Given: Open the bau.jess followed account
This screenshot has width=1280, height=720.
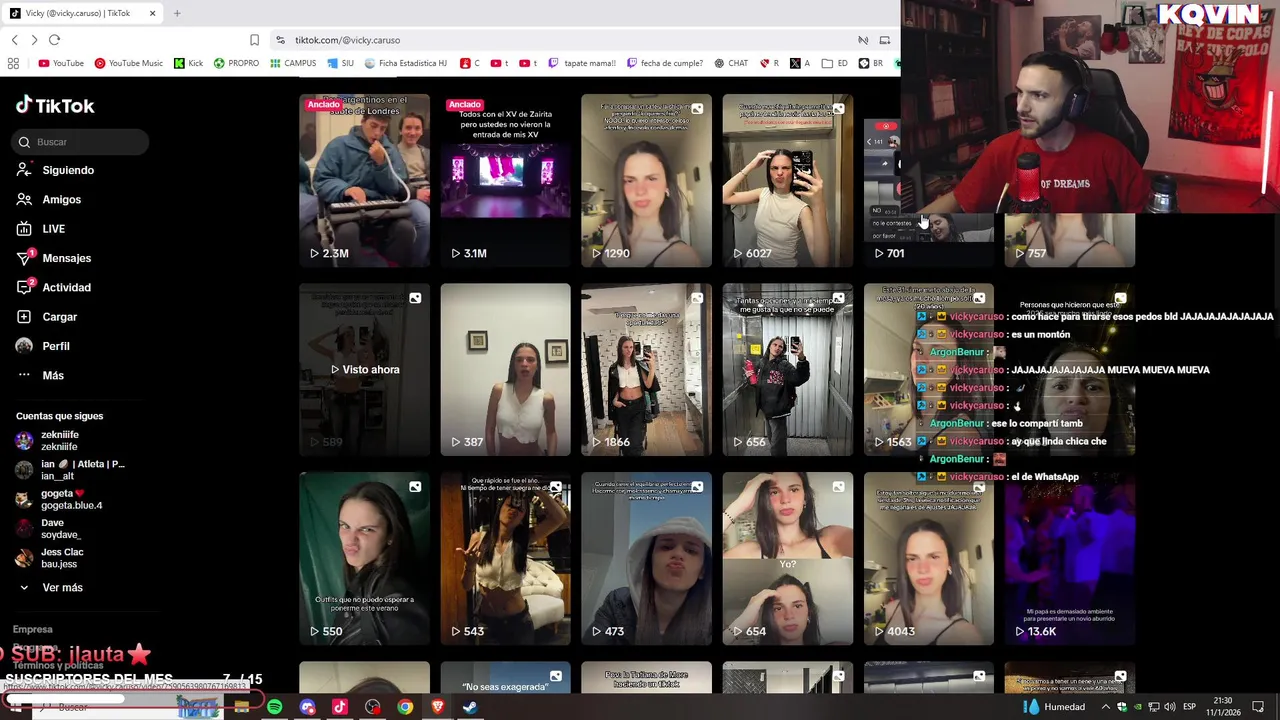Looking at the screenshot, I should click(x=50, y=558).
